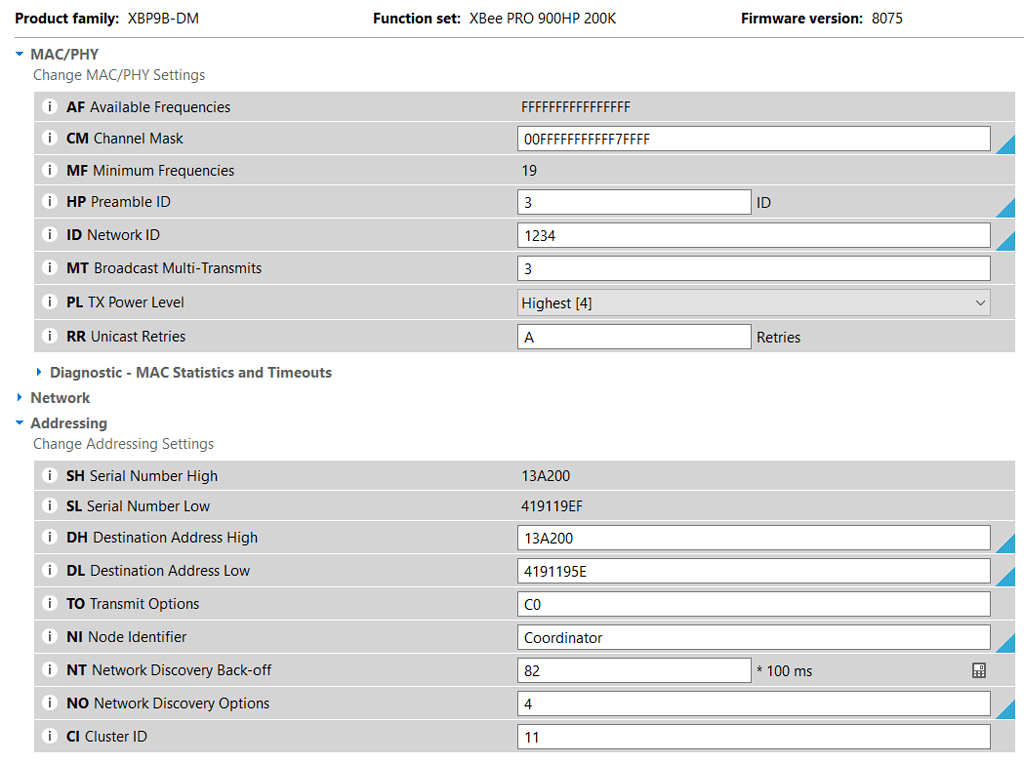
Task: Collapse the MAC/PHY settings section
Action: (17, 53)
